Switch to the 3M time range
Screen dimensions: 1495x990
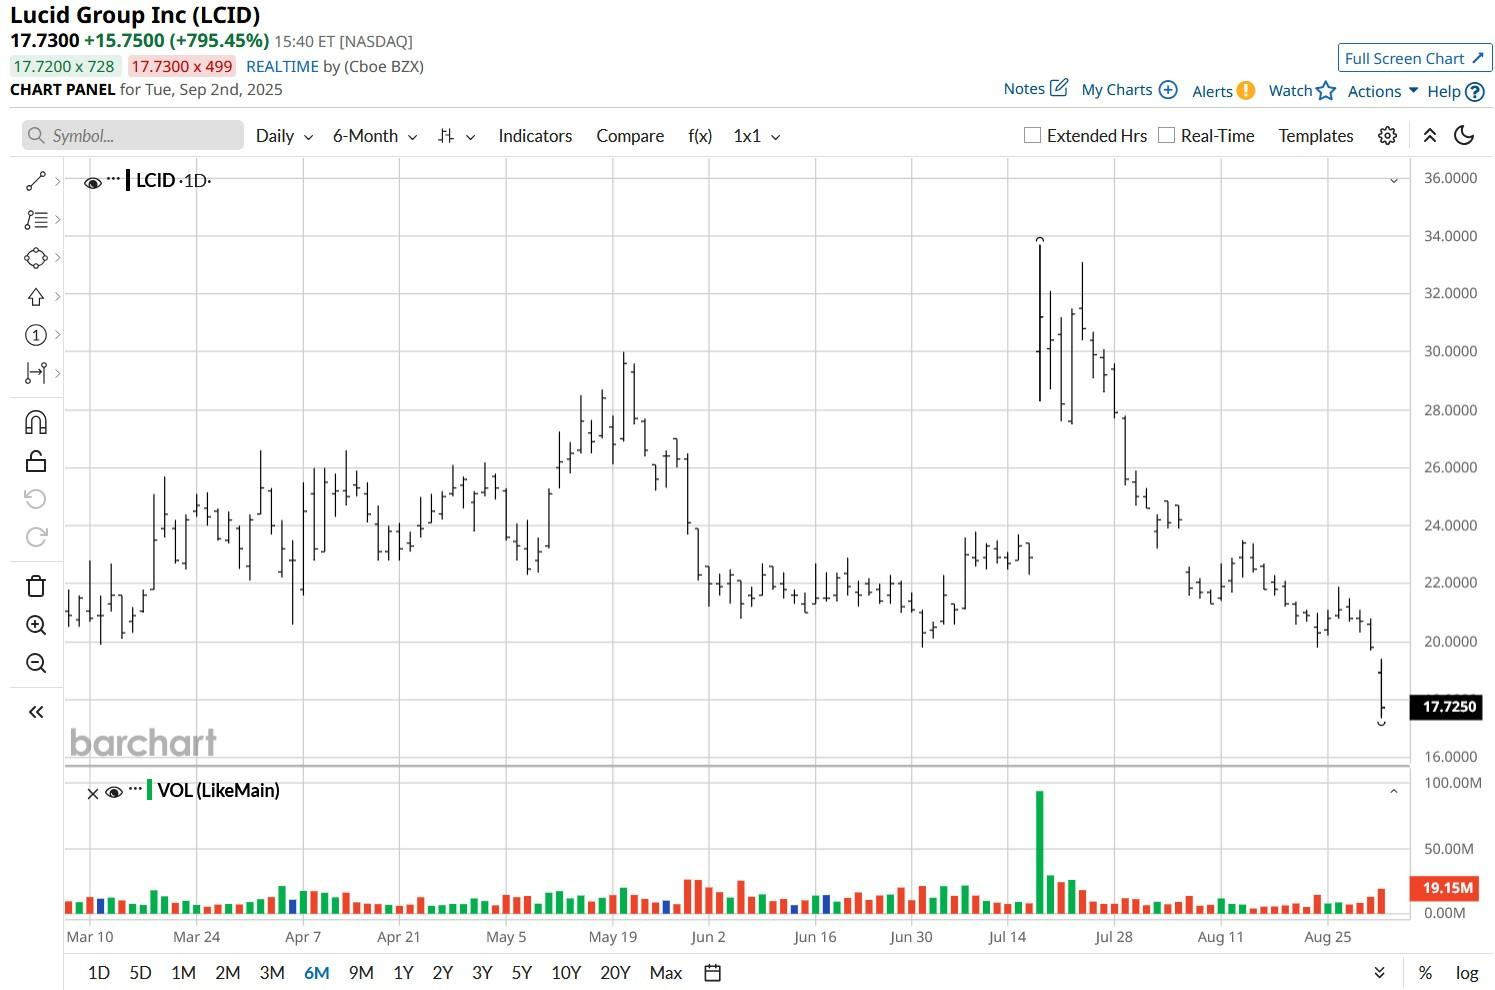272,973
